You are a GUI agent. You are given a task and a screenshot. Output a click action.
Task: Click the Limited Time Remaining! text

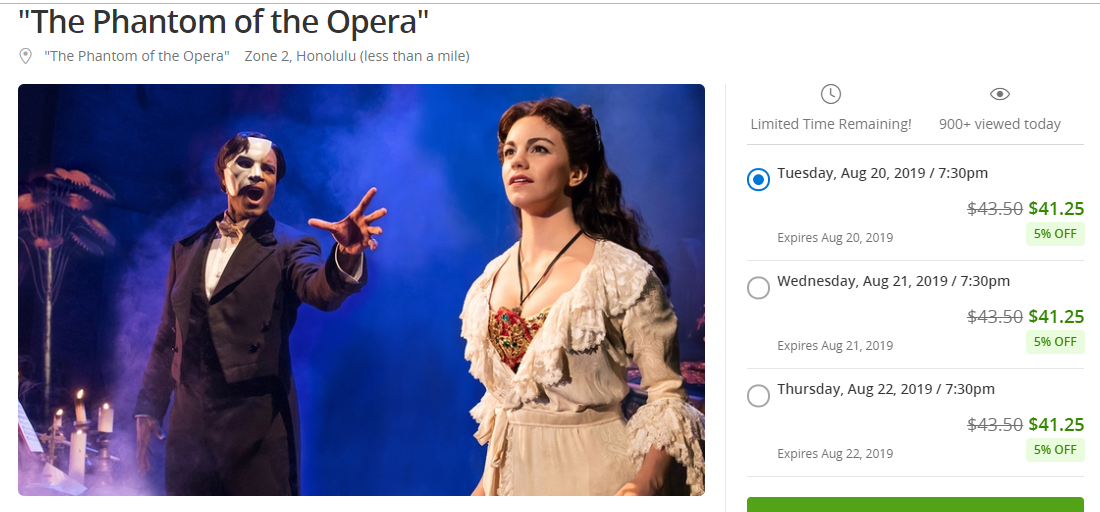point(831,124)
